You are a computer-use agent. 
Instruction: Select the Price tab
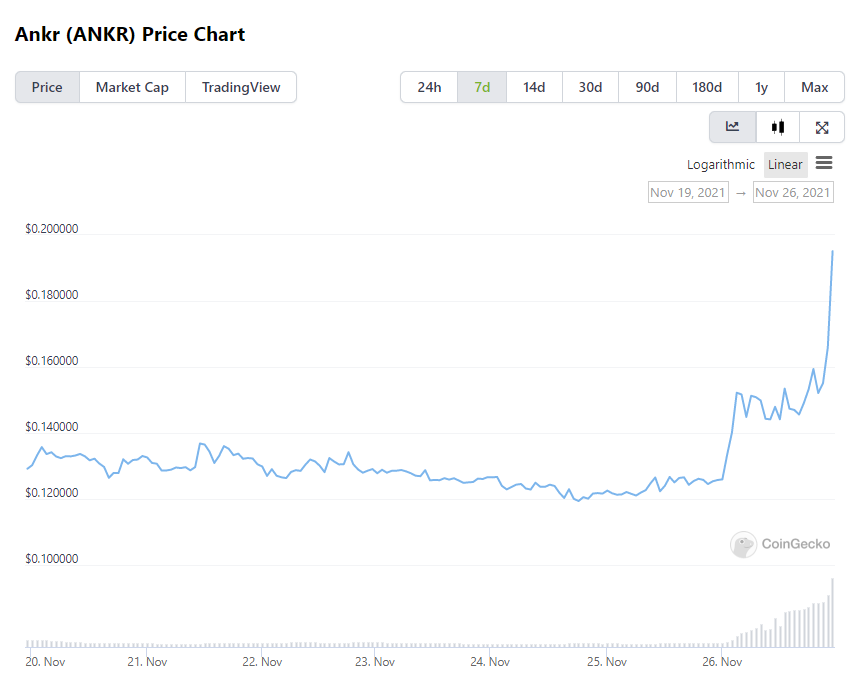47,87
